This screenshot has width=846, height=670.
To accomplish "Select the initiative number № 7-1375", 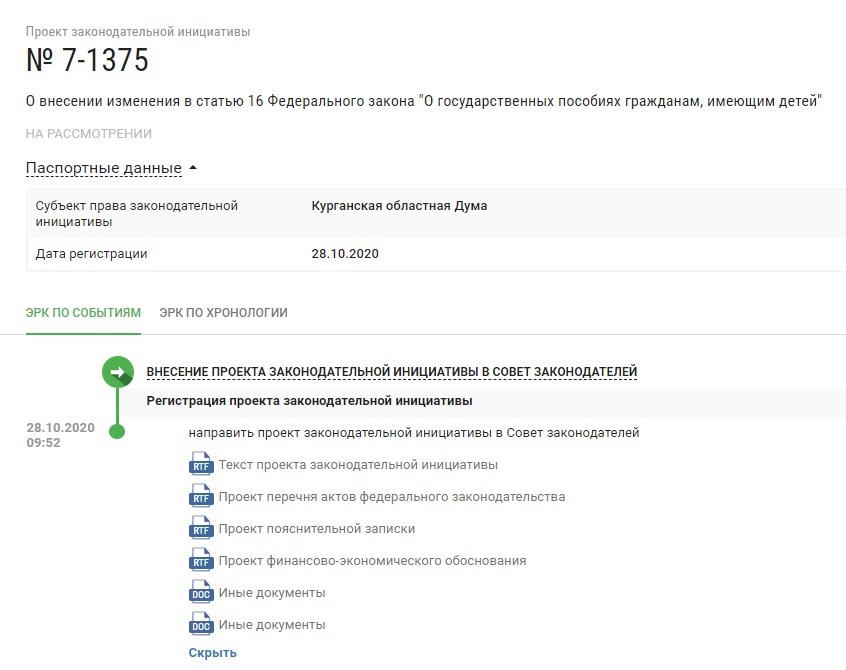I will [x=87, y=59].
